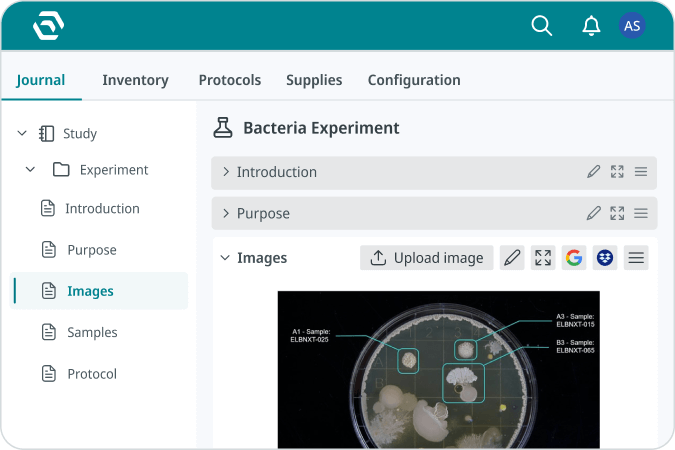The width and height of the screenshot is (675, 450).
Task: Open Introduction in the sidebar
Action: click(x=102, y=208)
